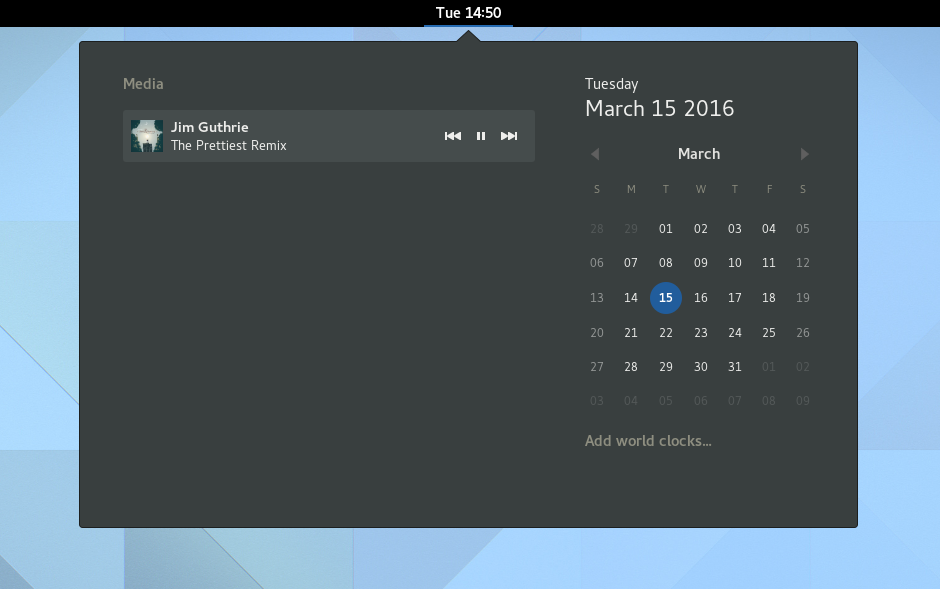This screenshot has height=589, width=940.
Task: Click the March 15 2016 date heading
Action: pos(659,108)
